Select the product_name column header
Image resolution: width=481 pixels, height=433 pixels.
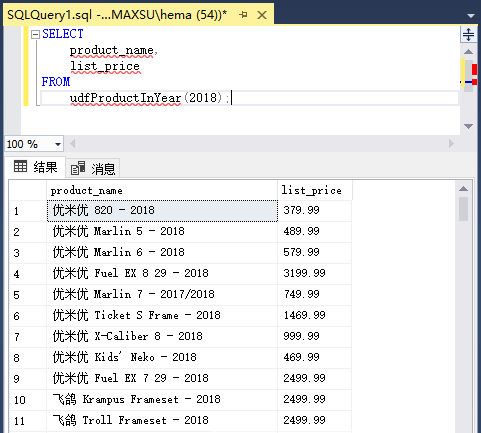(162, 190)
